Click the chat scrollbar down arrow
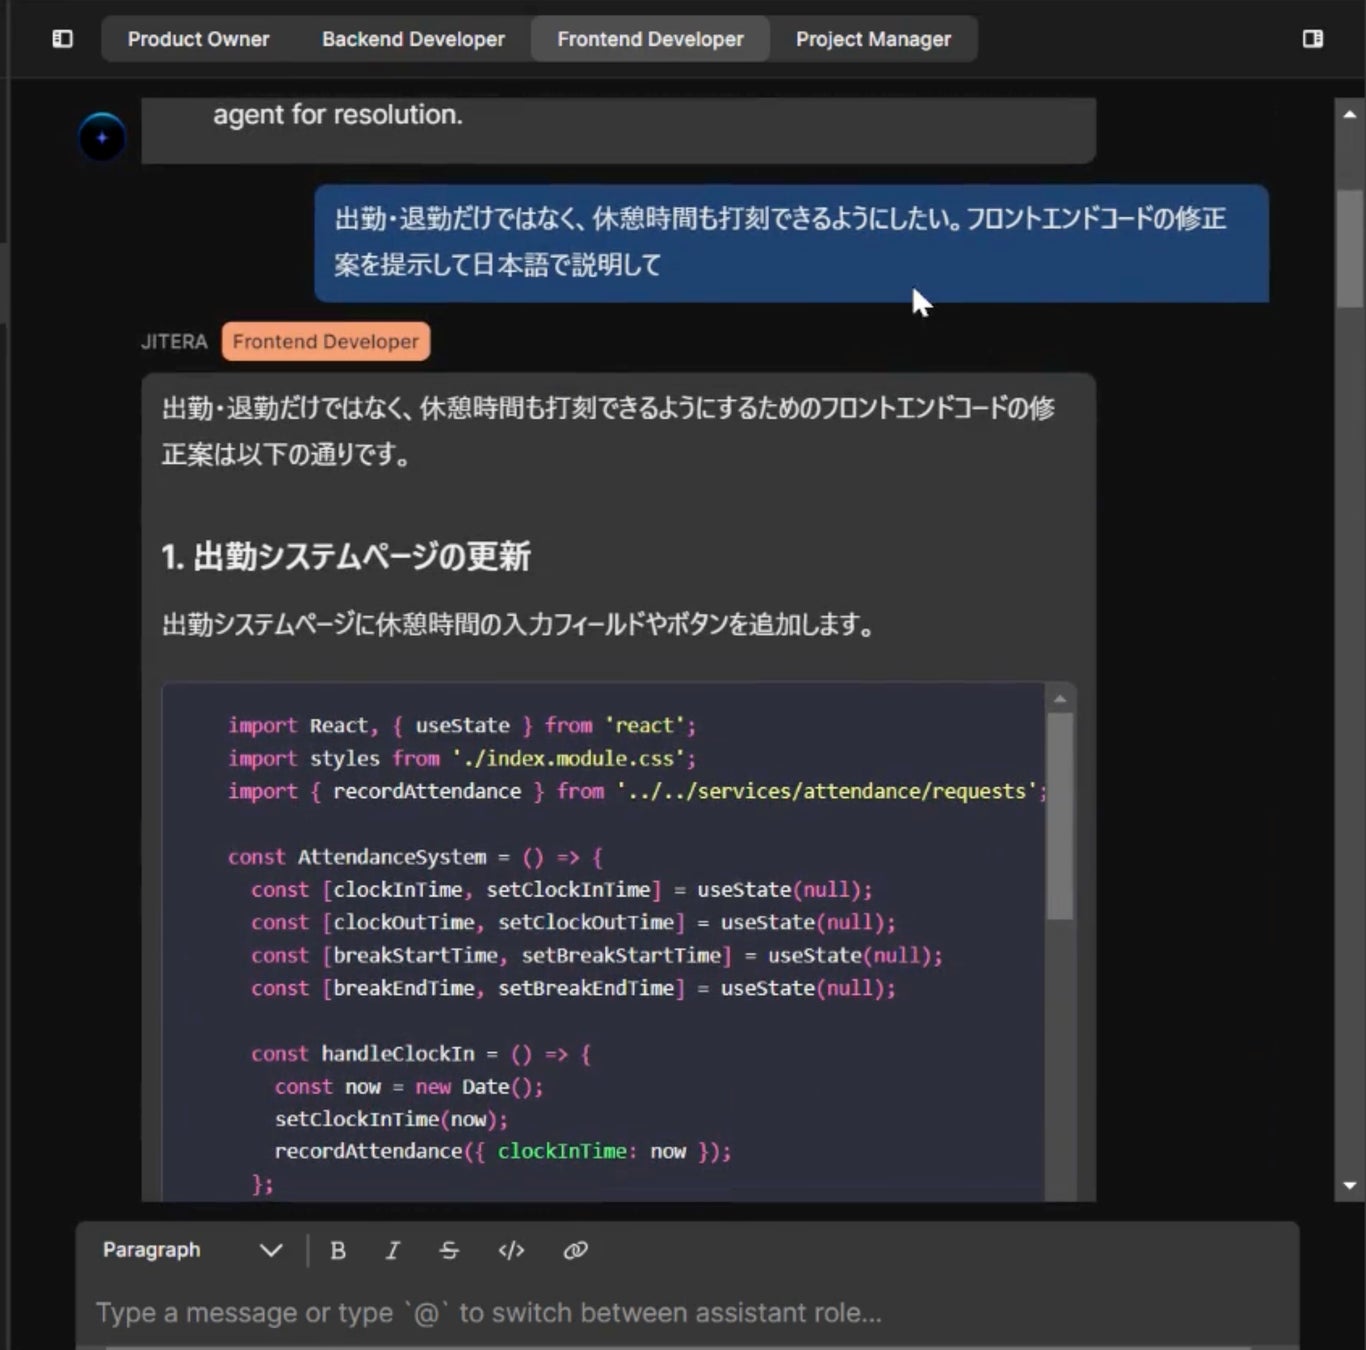This screenshot has width=1366, height=1350. (1349, 1185)
